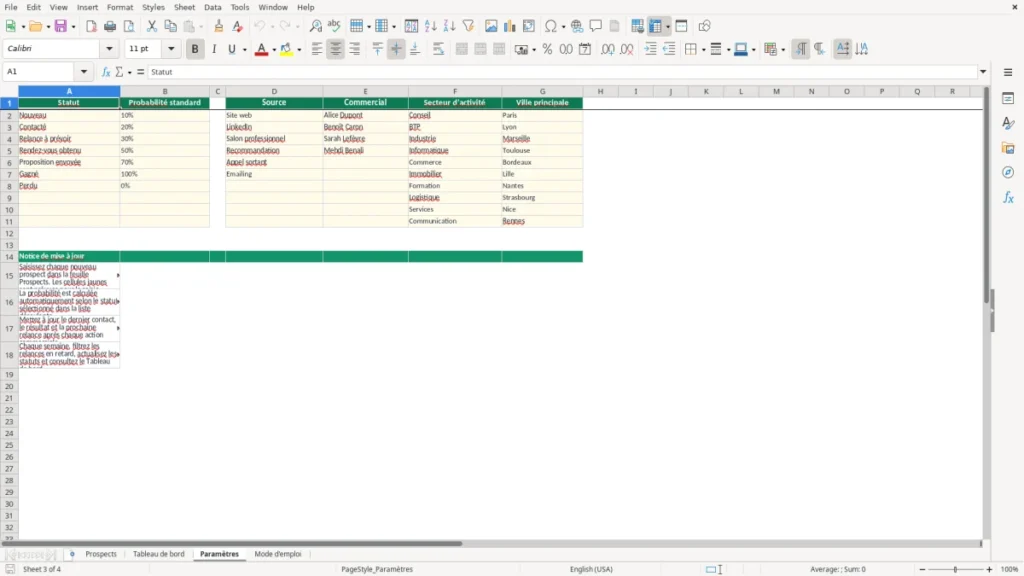Run the Spelling check icon
The height and width of the screenshot is (576, 1024).
click(x=334, y=26)
